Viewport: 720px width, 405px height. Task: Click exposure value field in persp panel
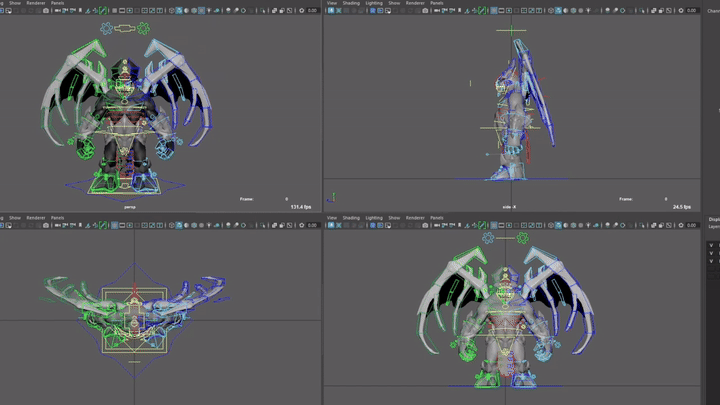coord(312,10)
